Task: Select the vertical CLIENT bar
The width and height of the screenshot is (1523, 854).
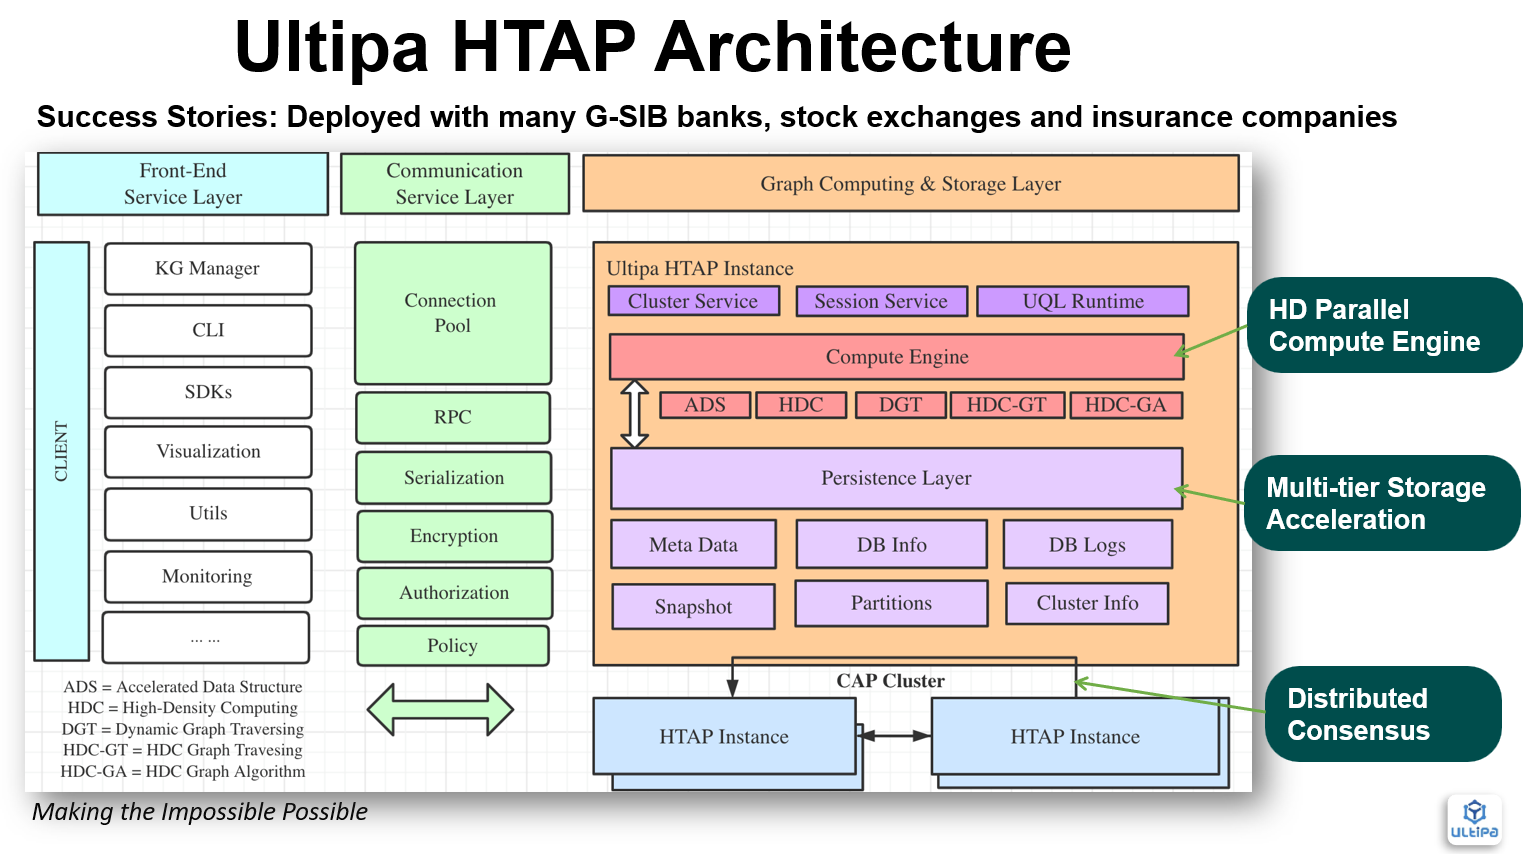Action: pyautogui.click(x=61, y=451)
